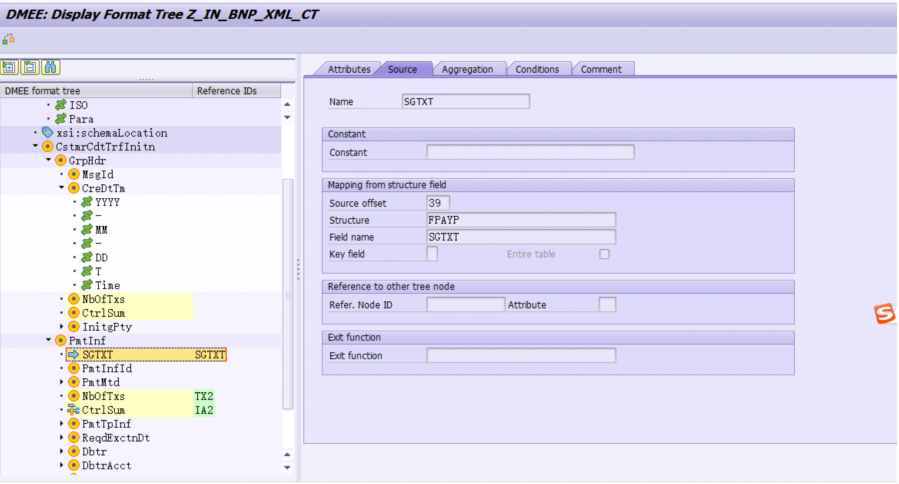The image size is (899, 484).
Task: Expand the ReqdExctnDt node
Action: (x=61, y=438)
